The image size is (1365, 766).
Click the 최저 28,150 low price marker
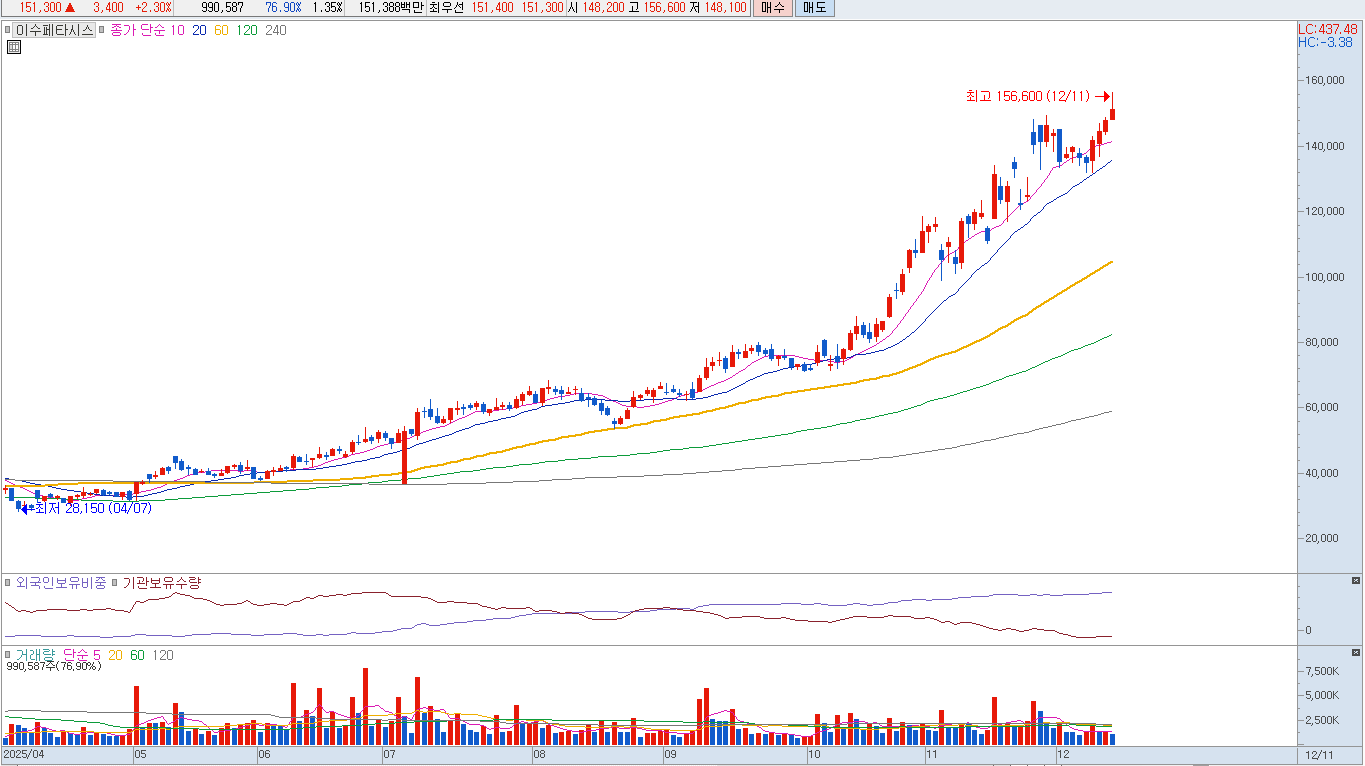[x=92, y=509]
